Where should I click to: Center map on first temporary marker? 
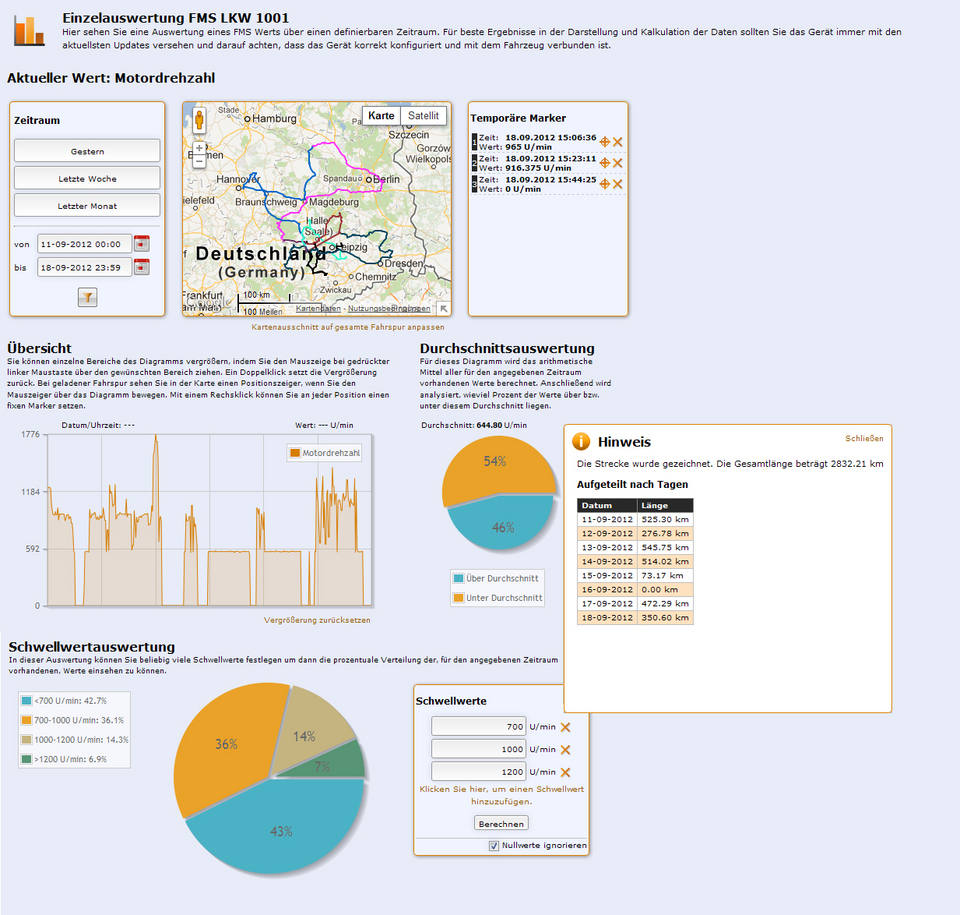coord(604,142)
